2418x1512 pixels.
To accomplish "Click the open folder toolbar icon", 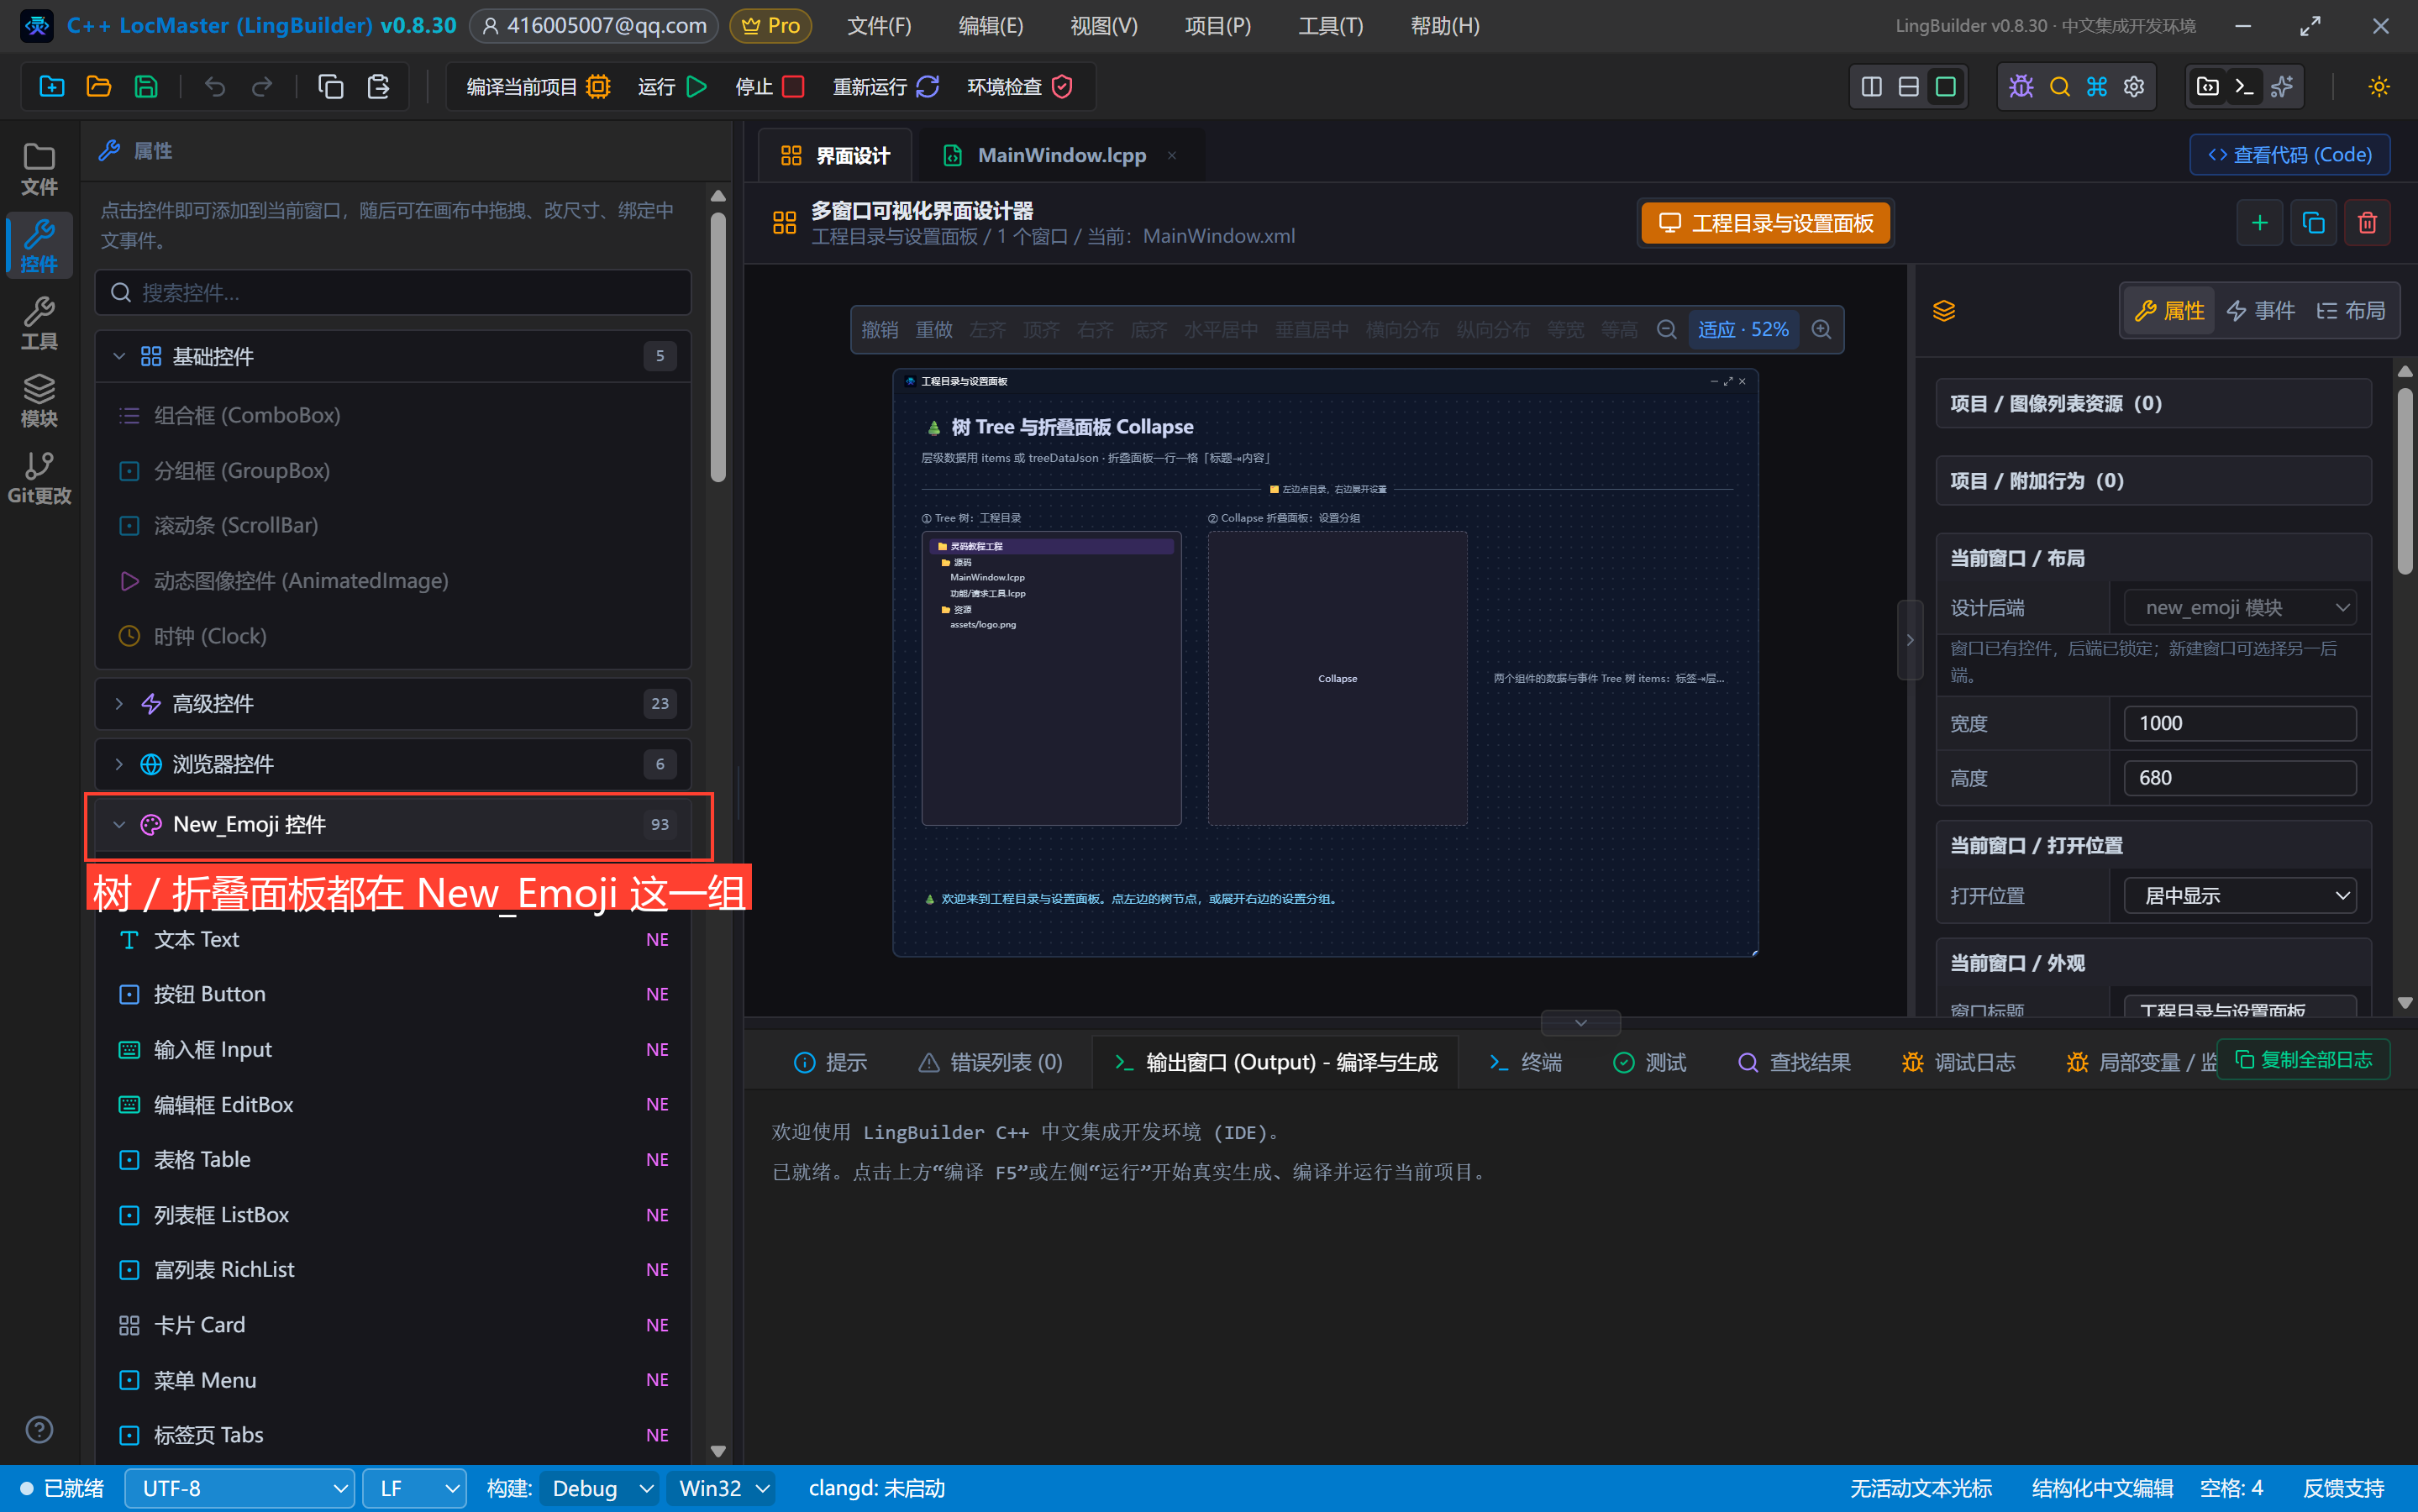I will (98, 87).
